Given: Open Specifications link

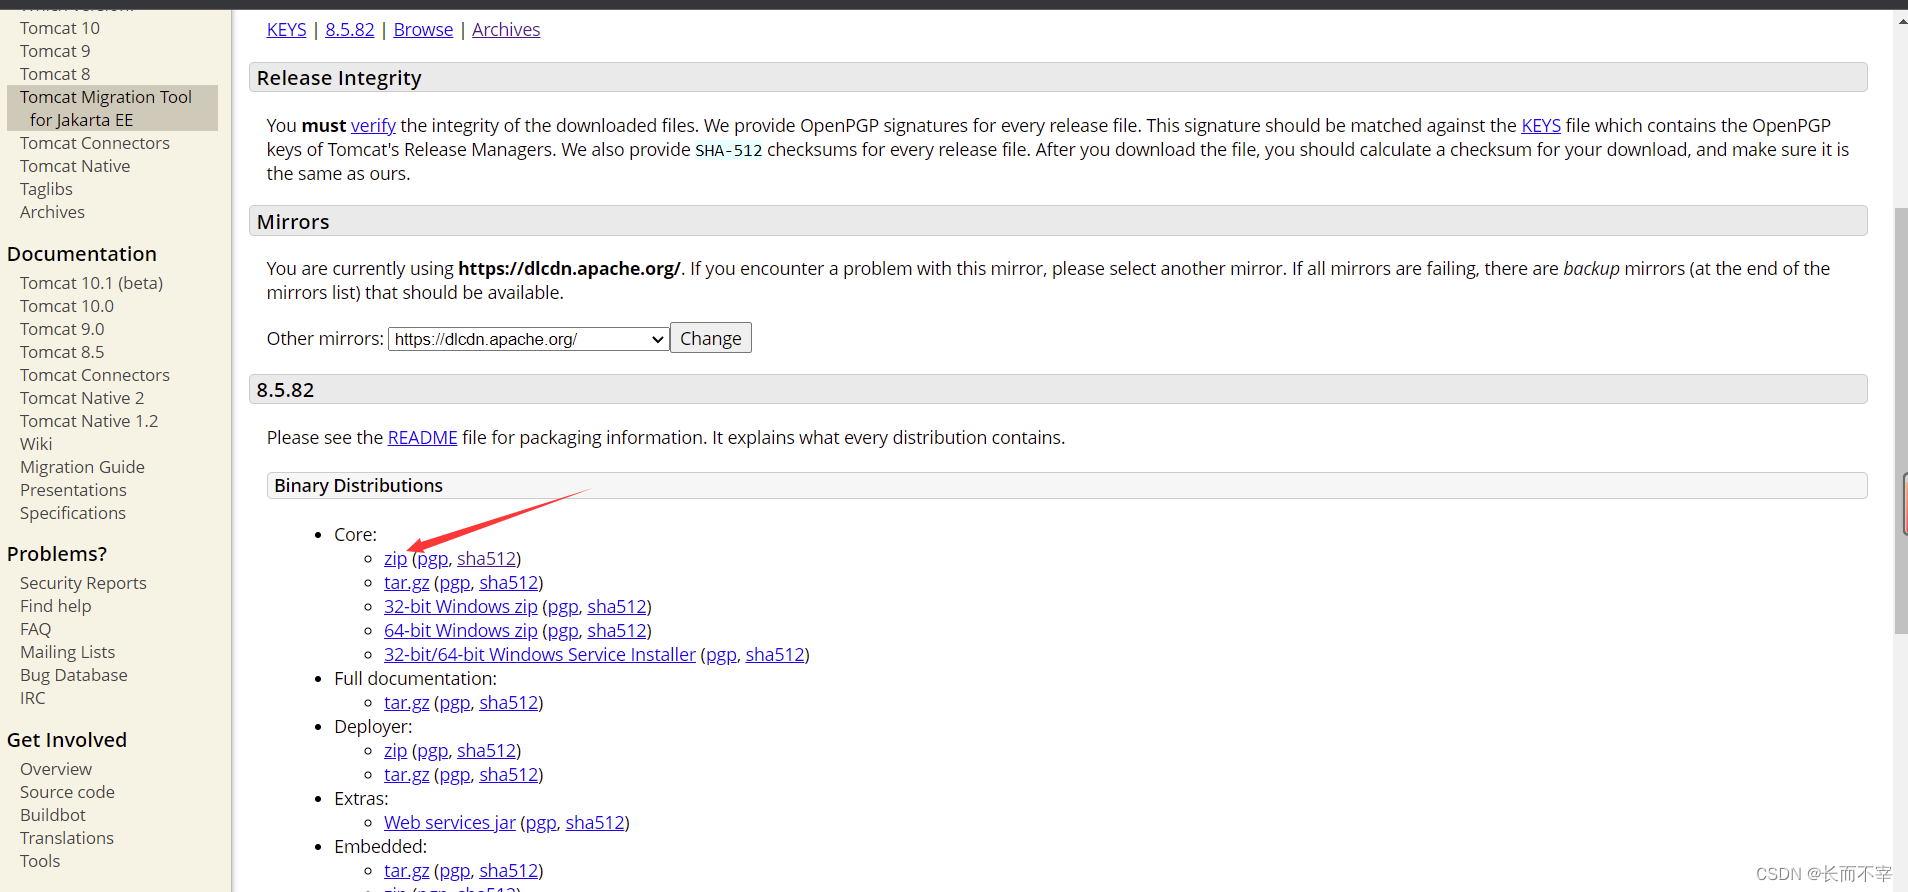Looking at the screenshot, I should click(x=73, y=513).
